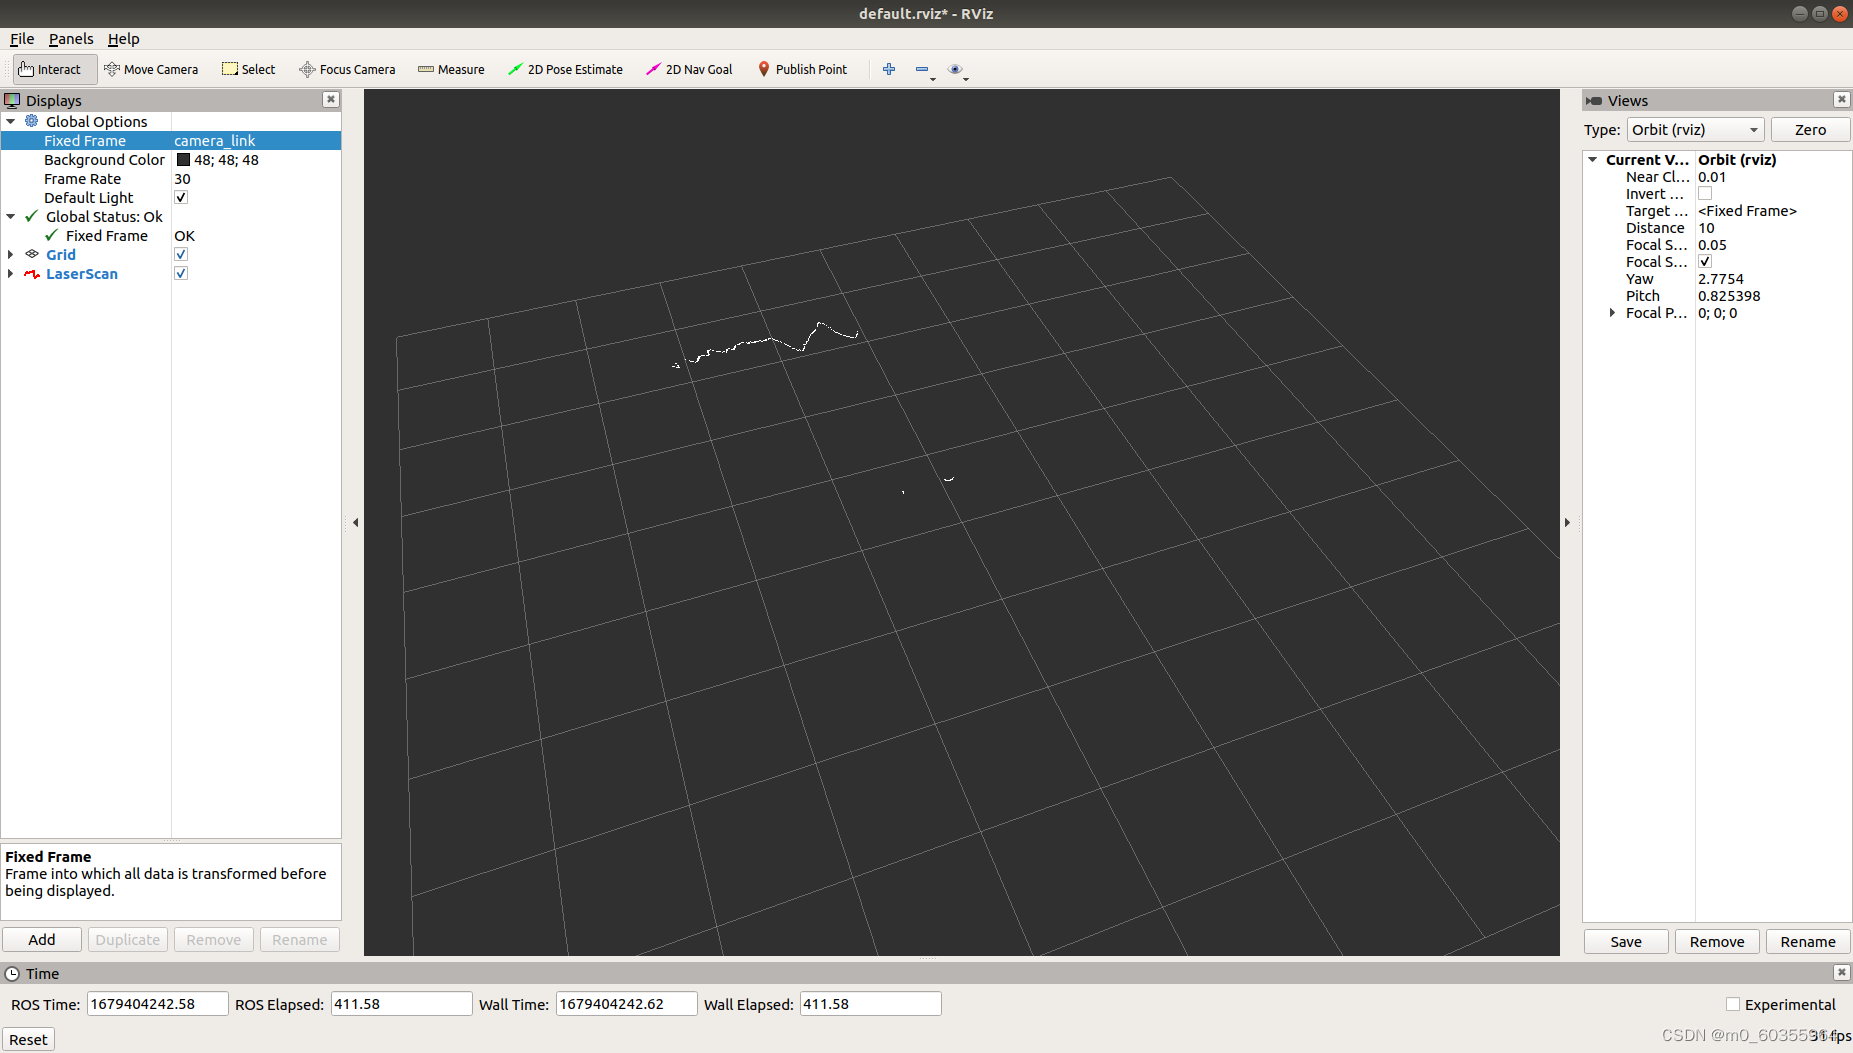The height and width of the screenshot is (1053, 1853).
Task: Activate the Publish Point tool
Action: (802, 69)
